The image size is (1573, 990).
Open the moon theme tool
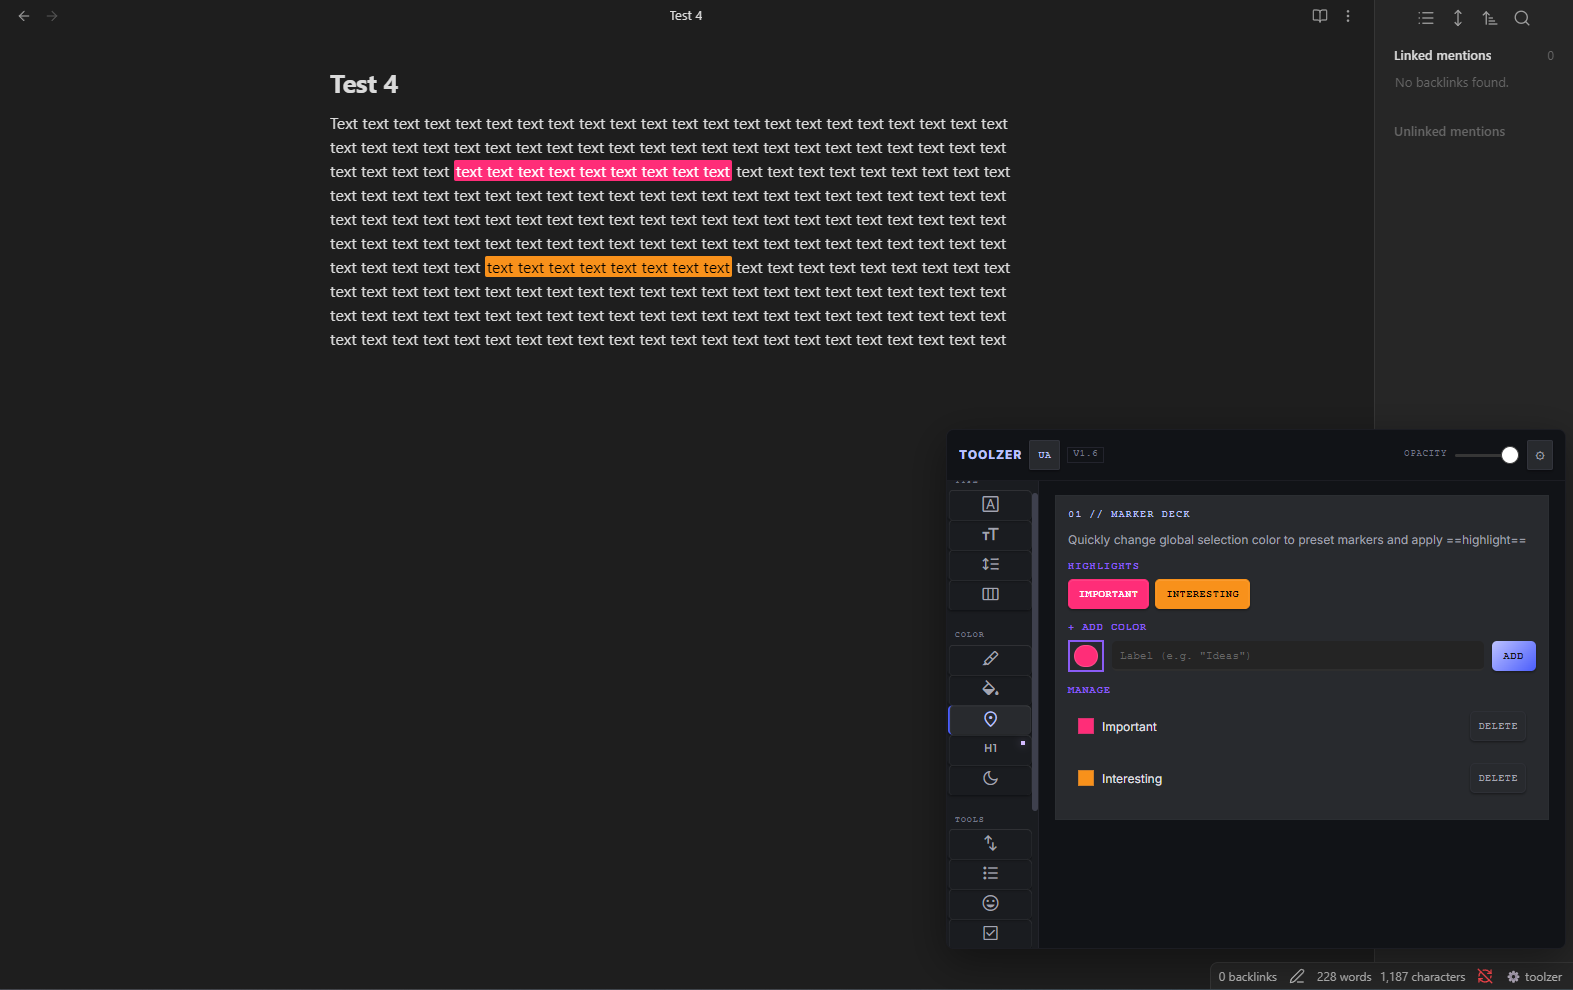[990, 779]
